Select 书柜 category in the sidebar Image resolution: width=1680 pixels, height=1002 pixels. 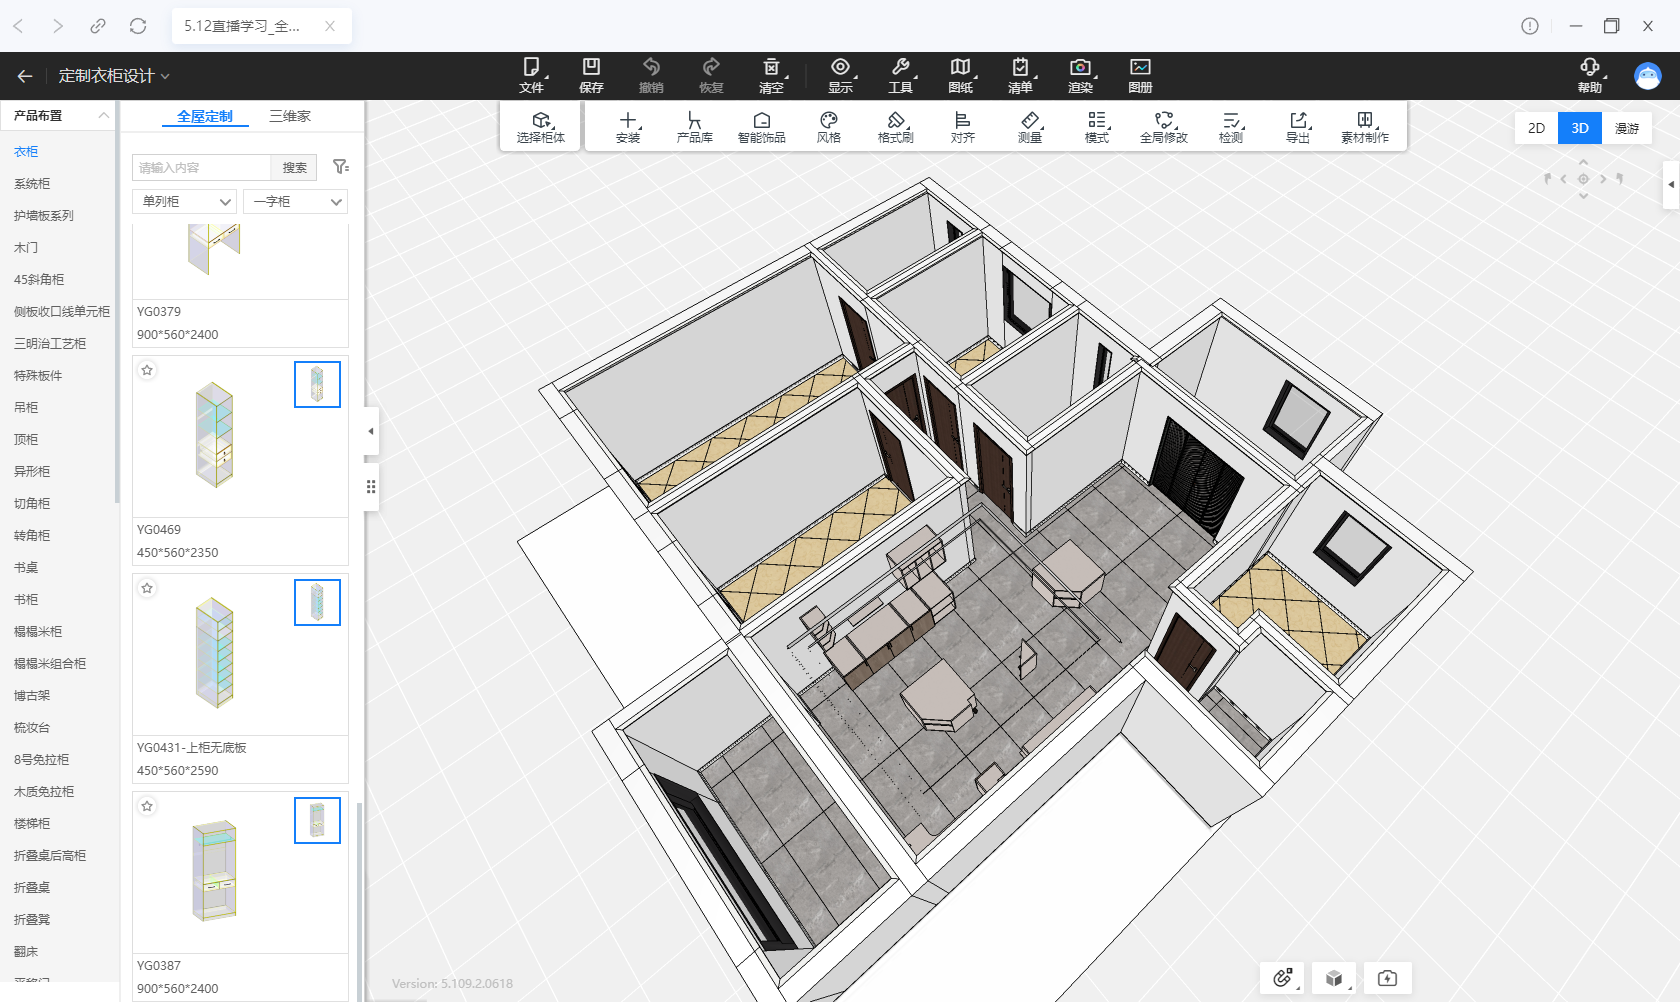tap(26, 600)
